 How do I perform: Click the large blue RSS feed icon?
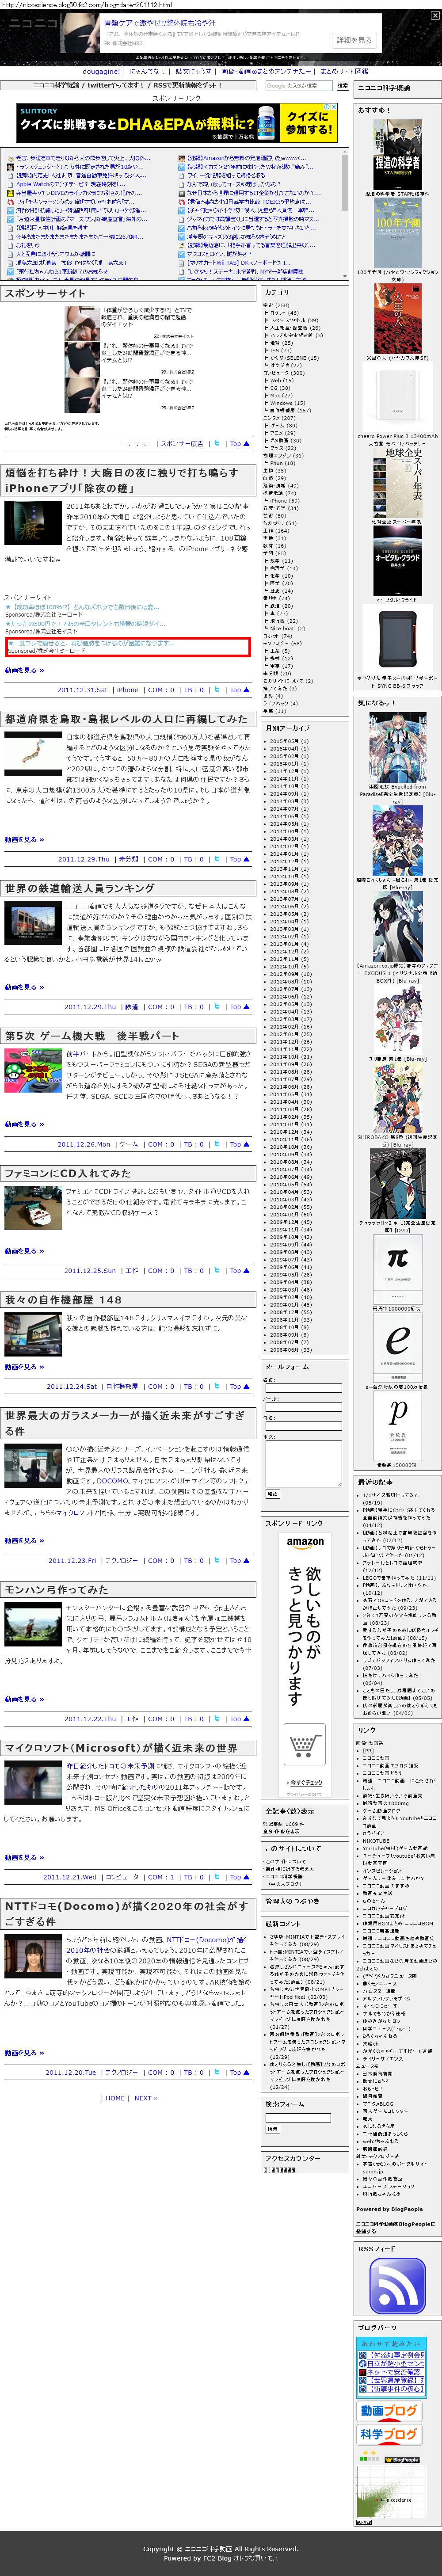[397, 2285]
